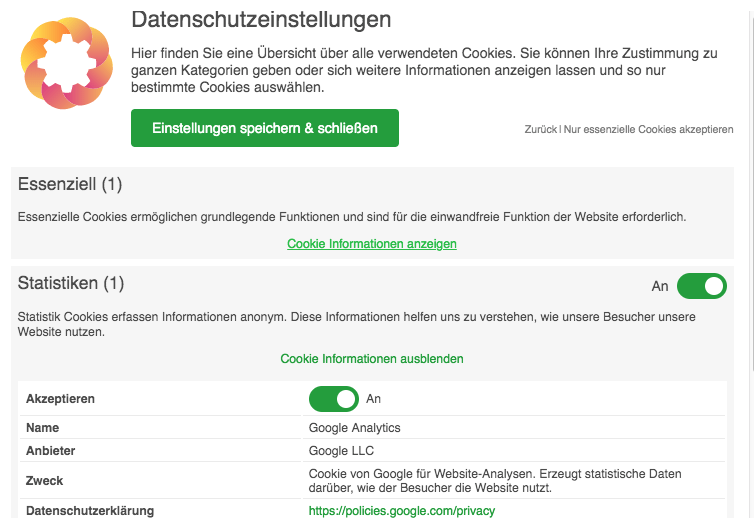Click the 'Zweck' row label
This screenshot has height=528, width=754.
(44, 481)
